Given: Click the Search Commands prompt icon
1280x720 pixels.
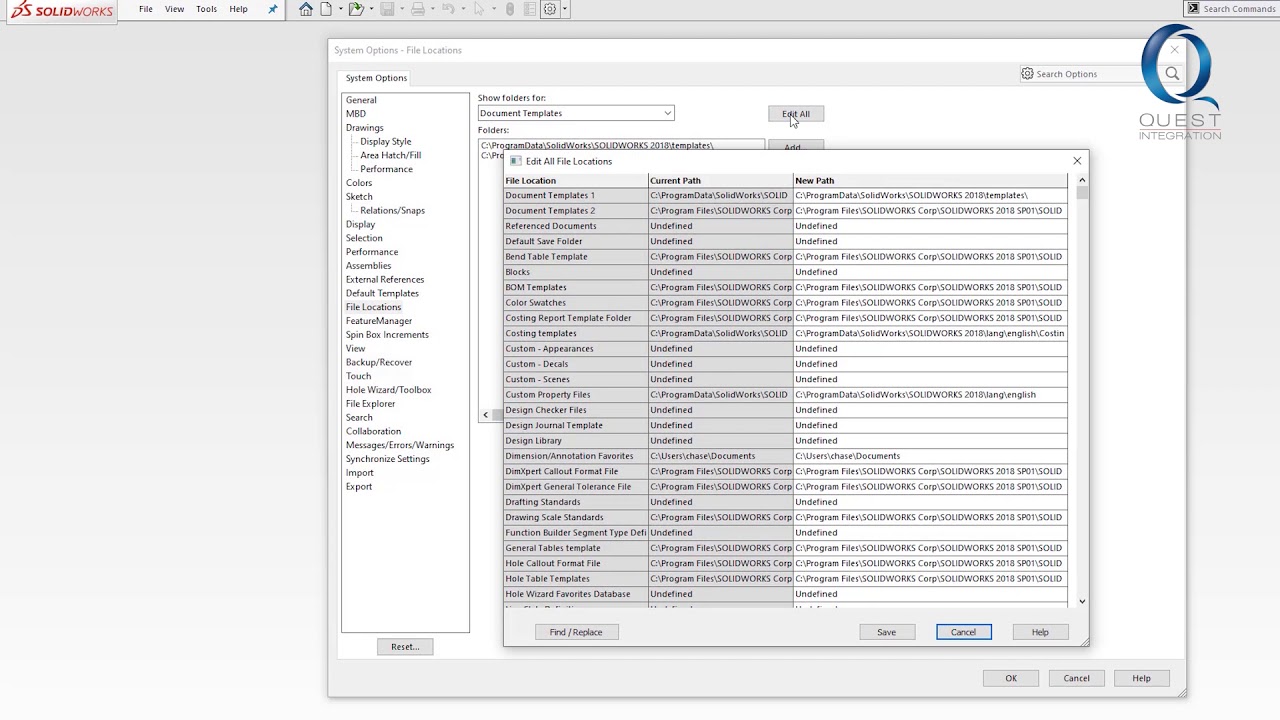Looking at the screenshot, I should [x=1193, y=8].
